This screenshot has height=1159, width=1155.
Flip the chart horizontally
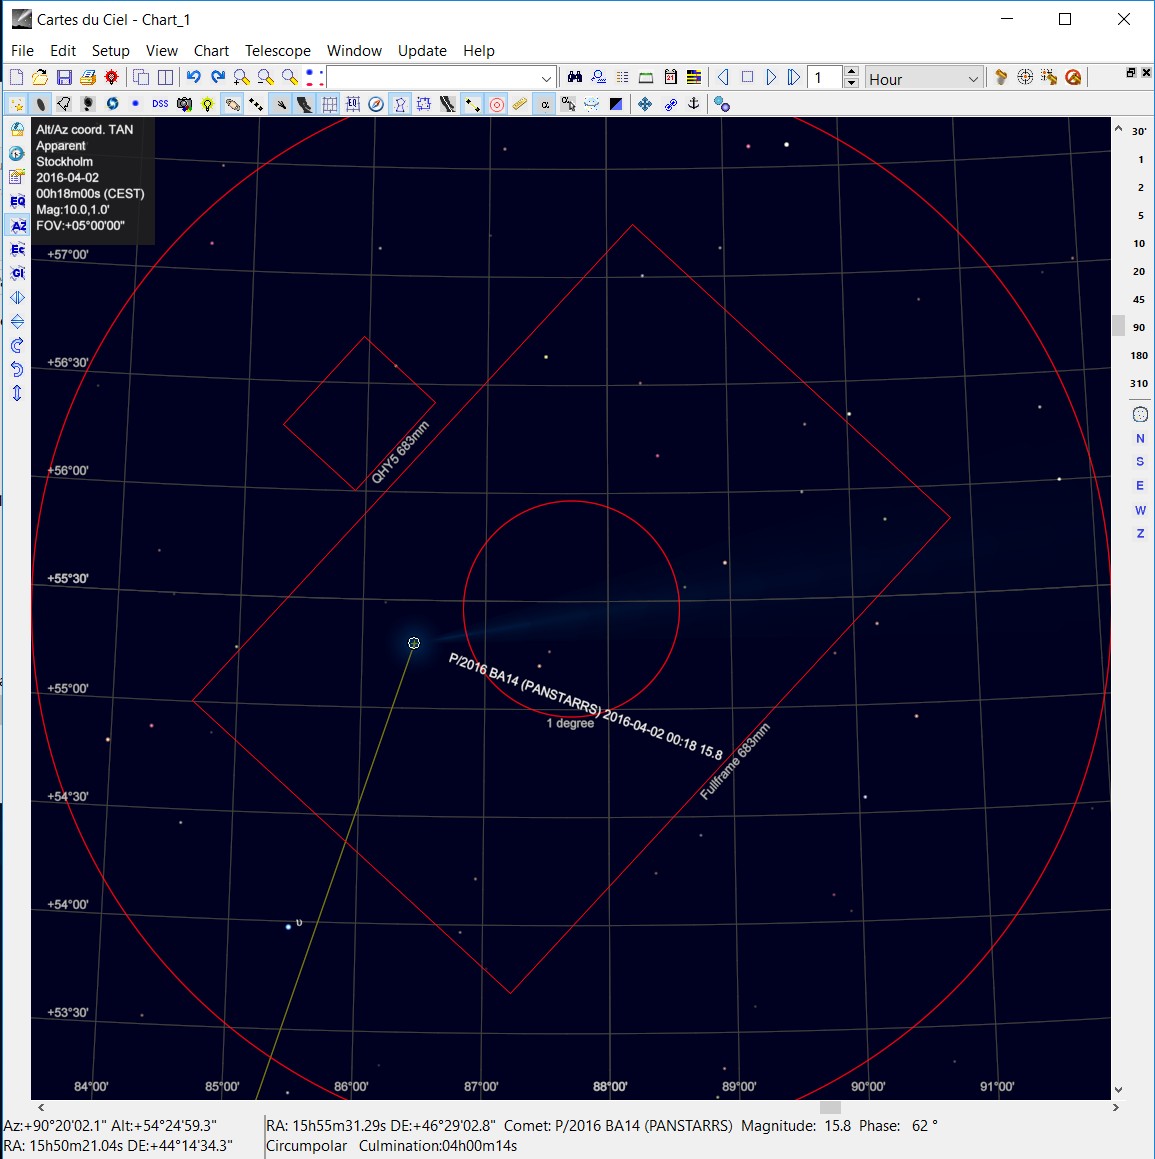pos(18,298)
